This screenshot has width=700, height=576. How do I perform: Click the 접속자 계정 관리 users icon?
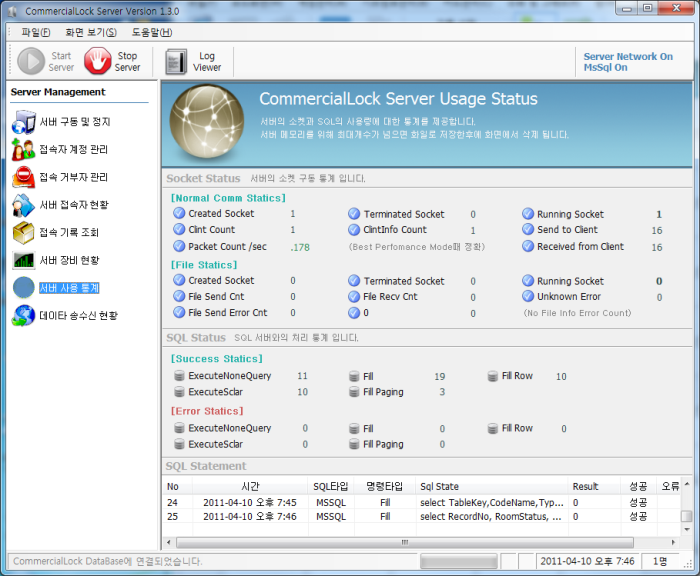[x=23, y=150]
